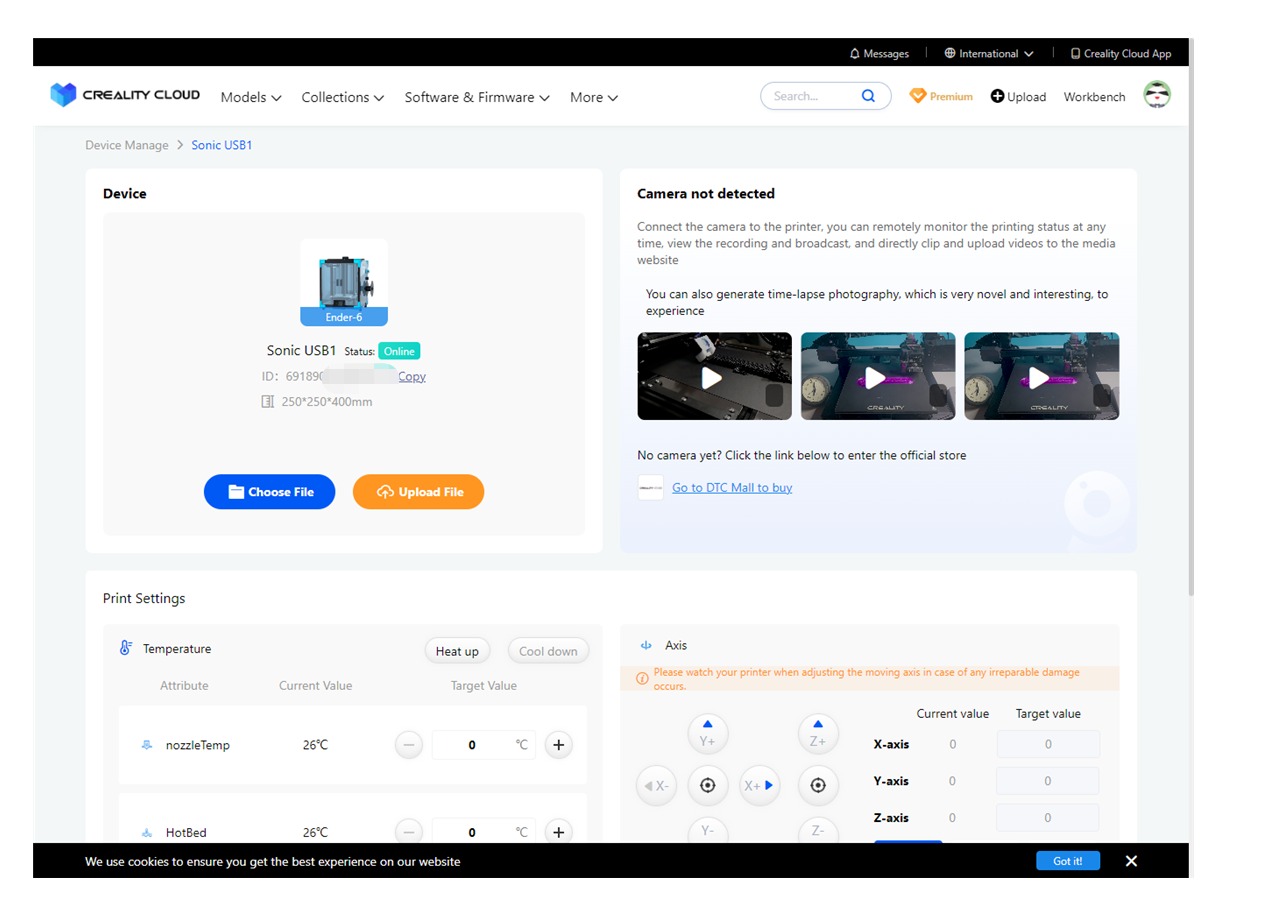Click the XY home target icon

707,786
